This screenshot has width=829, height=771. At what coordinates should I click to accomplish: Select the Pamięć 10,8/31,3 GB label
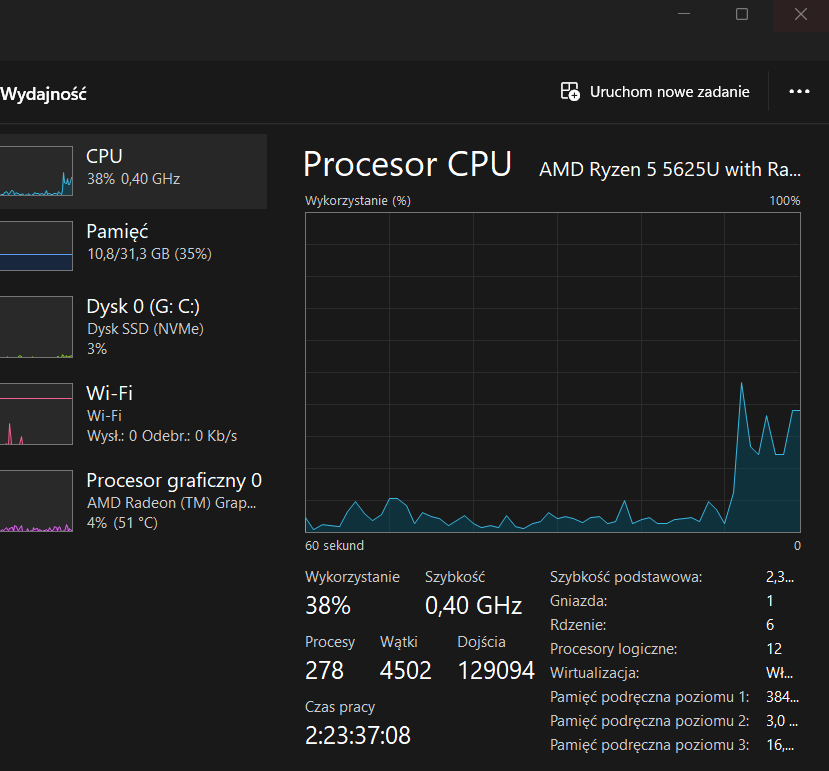(149, 243)
